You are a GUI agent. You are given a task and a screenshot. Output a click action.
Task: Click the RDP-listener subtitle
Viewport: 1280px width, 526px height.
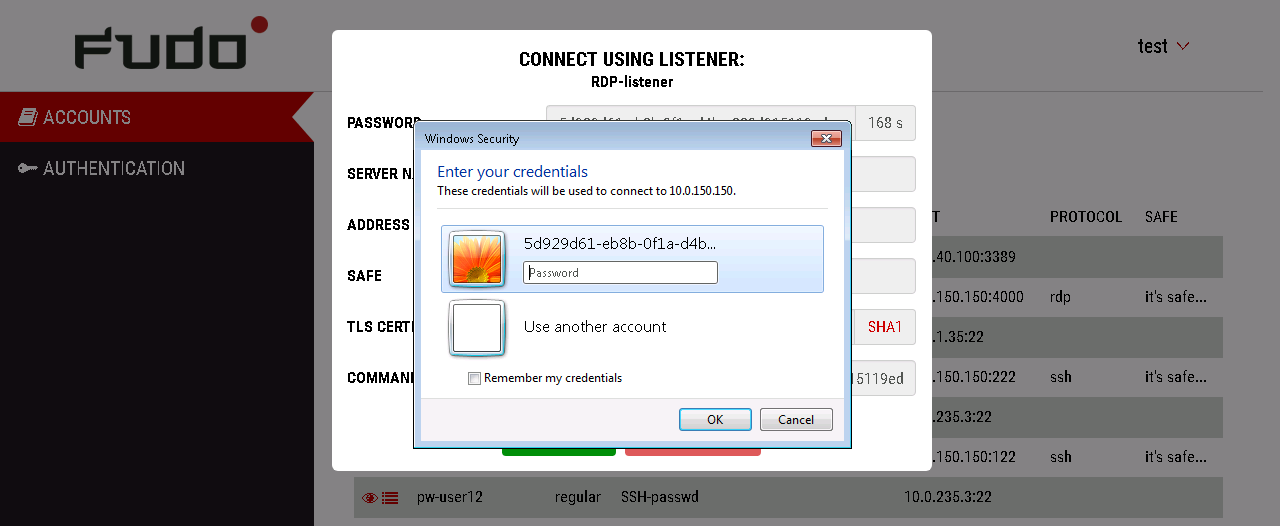(632, 82)
